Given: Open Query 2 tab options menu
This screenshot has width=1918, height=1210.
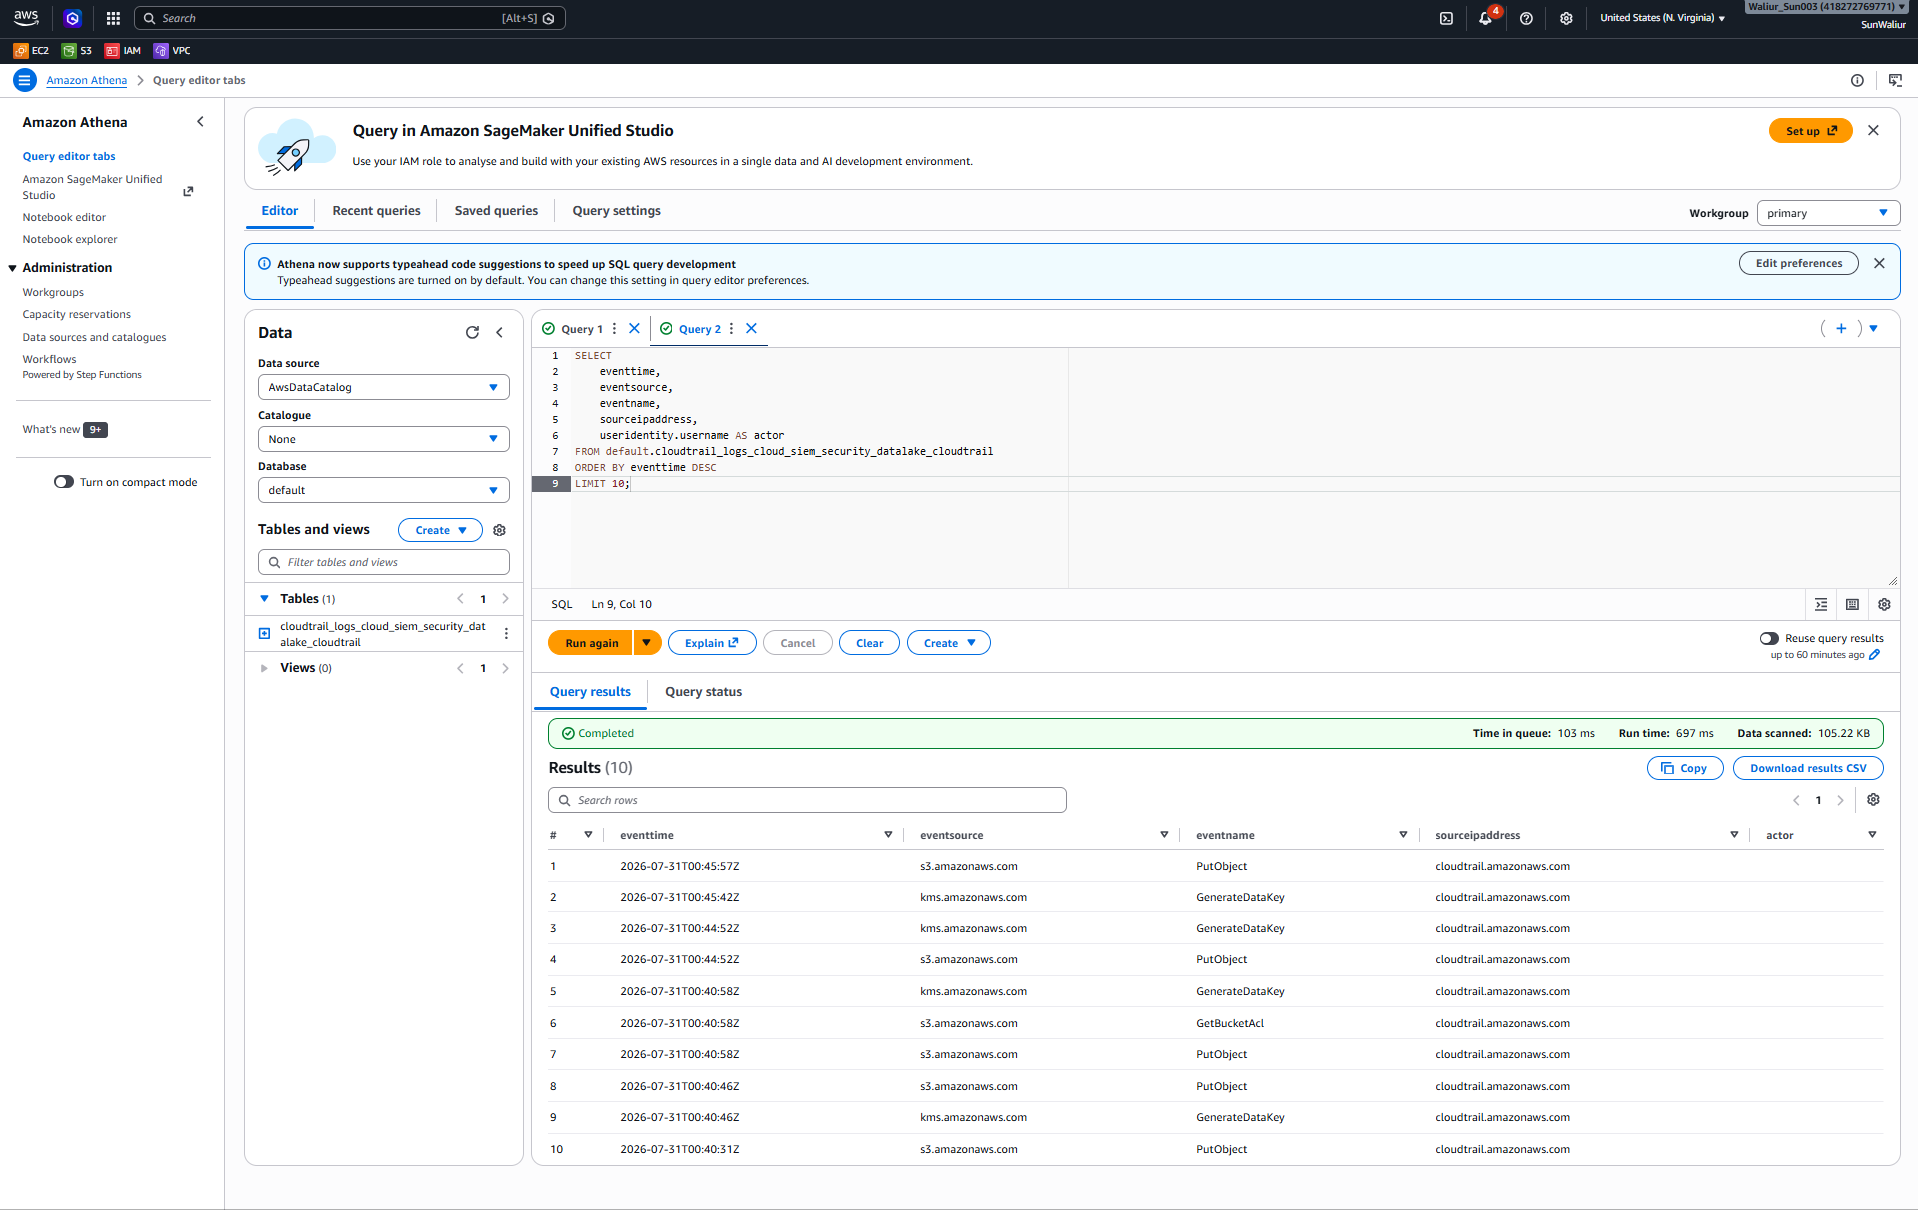Looking at the screenshot, I should (731, 328).
